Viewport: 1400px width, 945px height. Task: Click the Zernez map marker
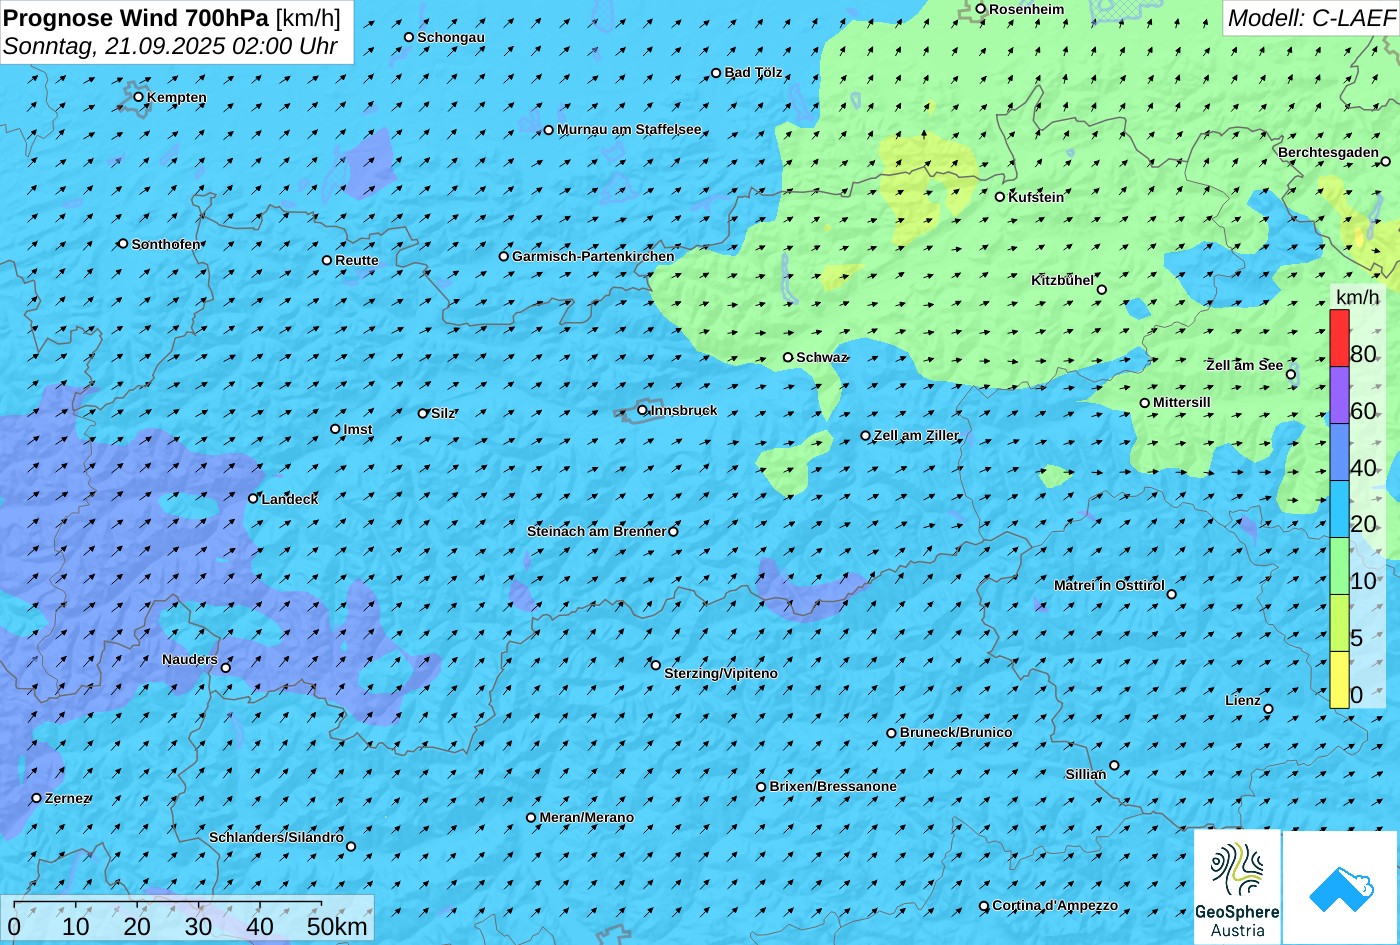(36, 798)
